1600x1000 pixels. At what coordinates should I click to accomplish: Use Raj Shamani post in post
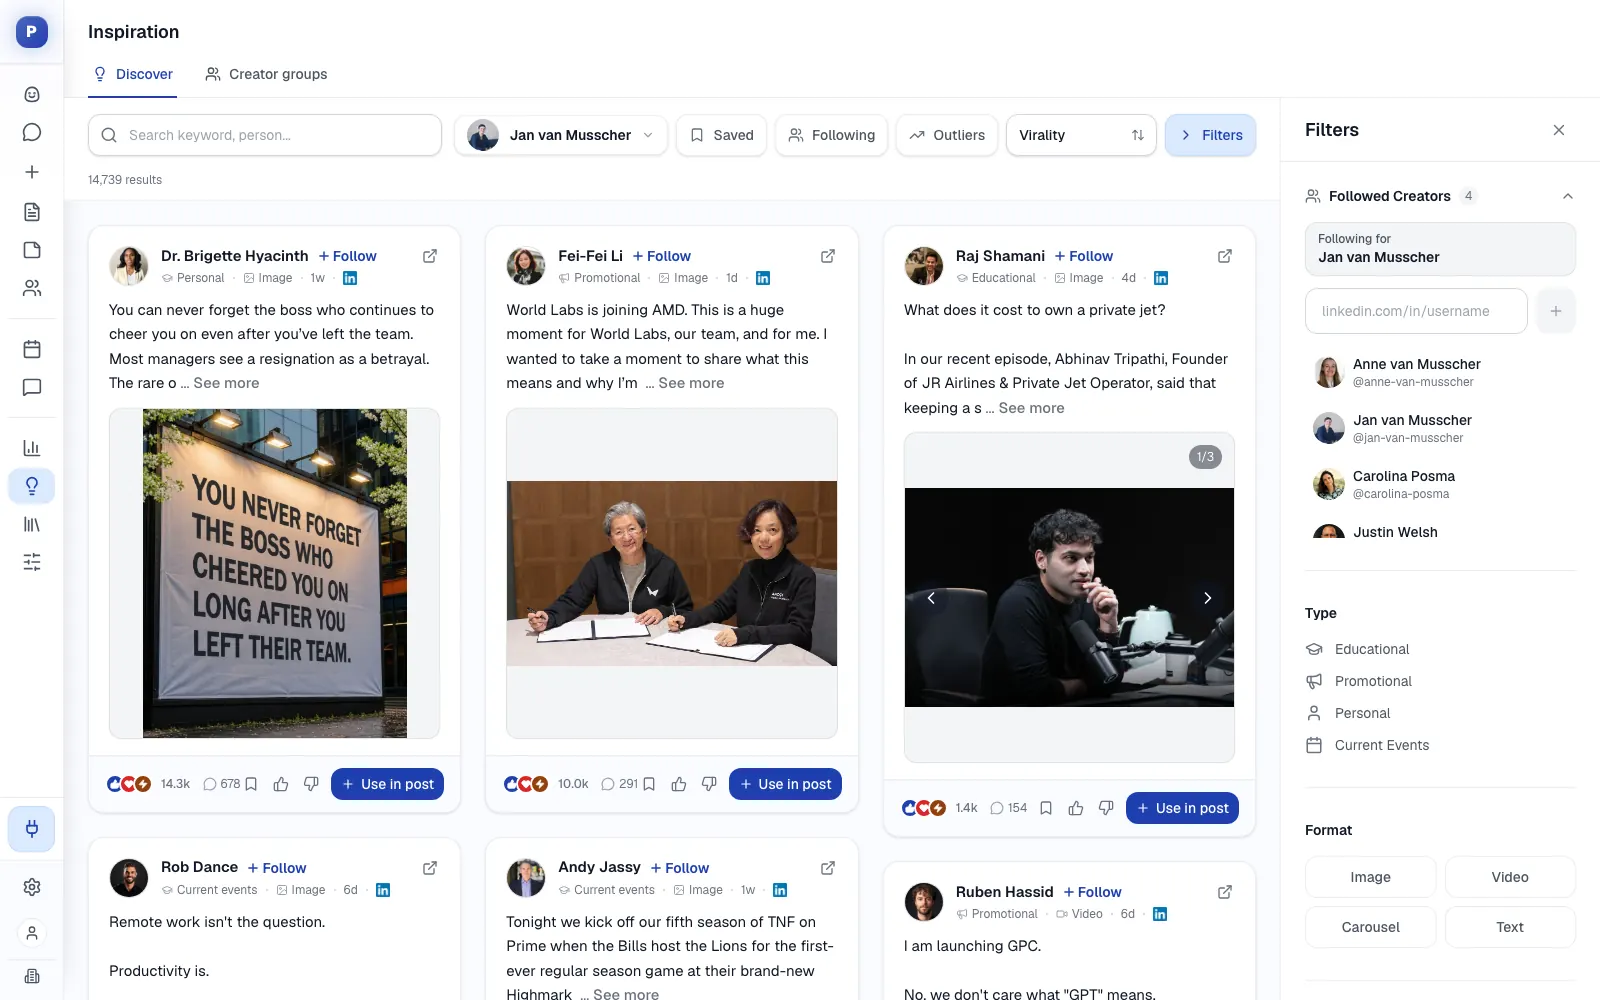1182,808
